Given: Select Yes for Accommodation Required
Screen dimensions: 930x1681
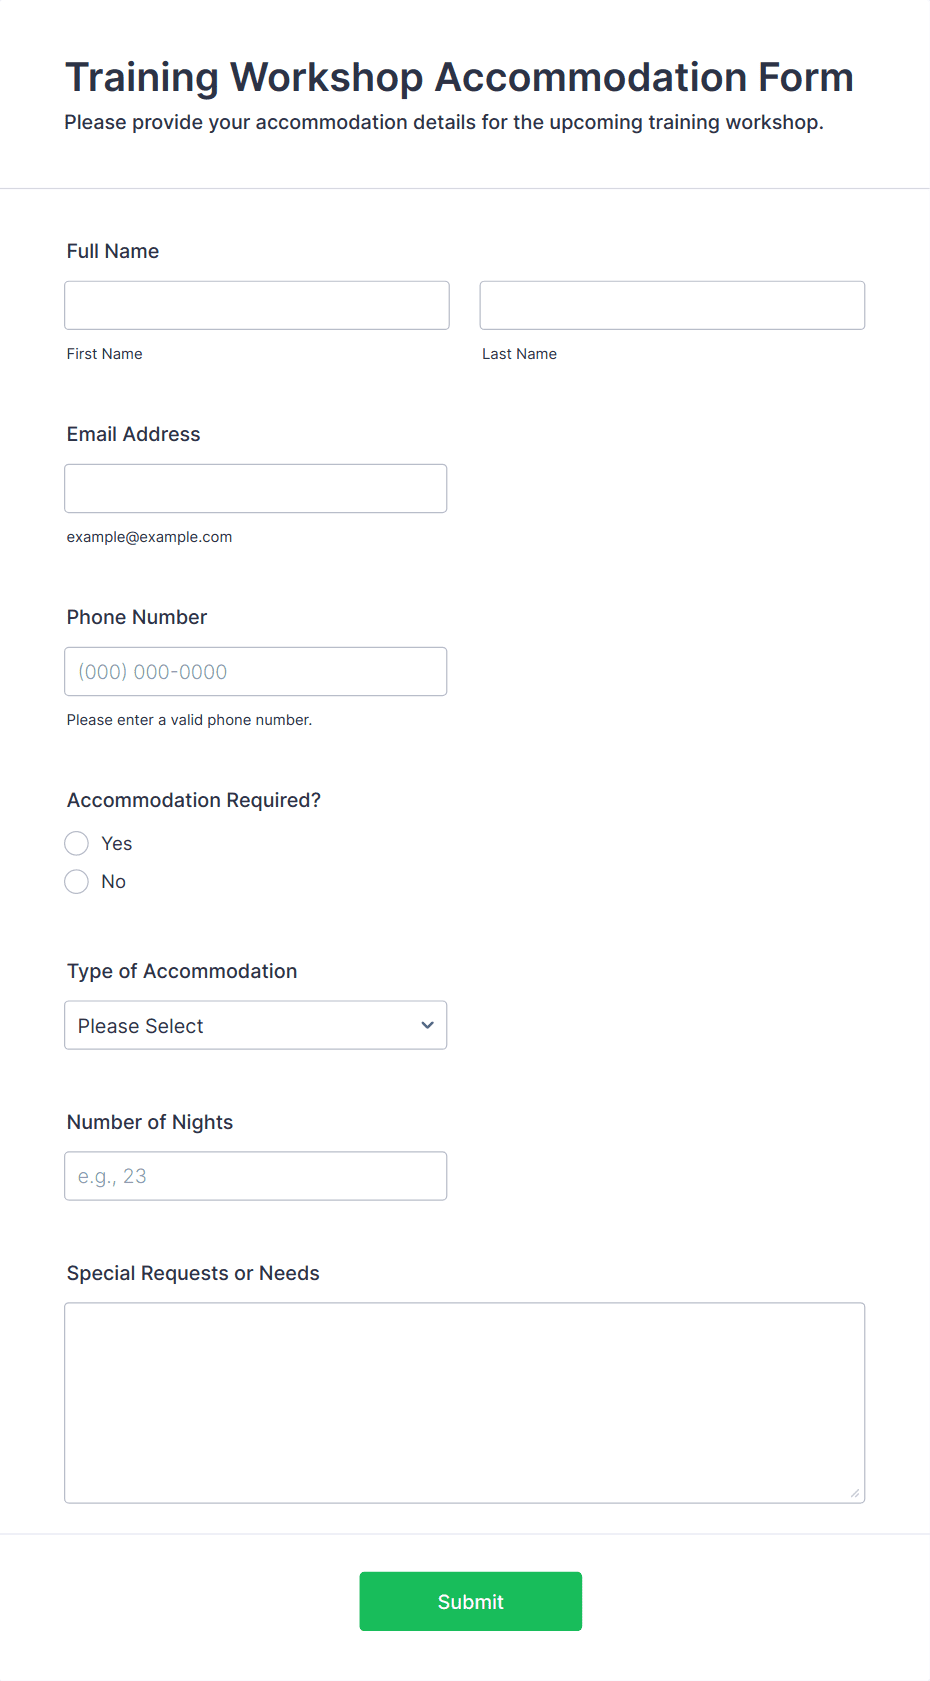Looking at the screenshot, I should coord(77,843).
